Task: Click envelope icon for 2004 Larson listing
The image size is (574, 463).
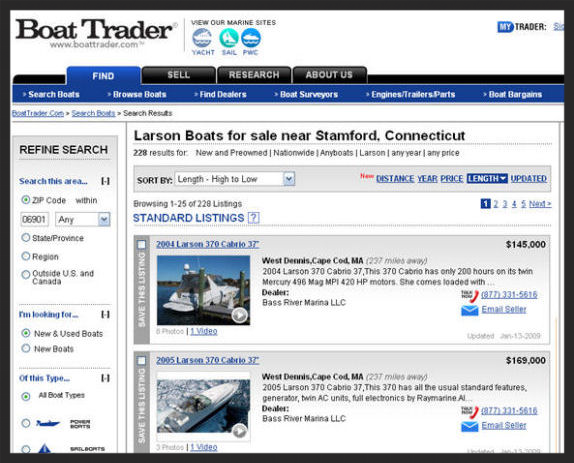Action: [470, 311]
